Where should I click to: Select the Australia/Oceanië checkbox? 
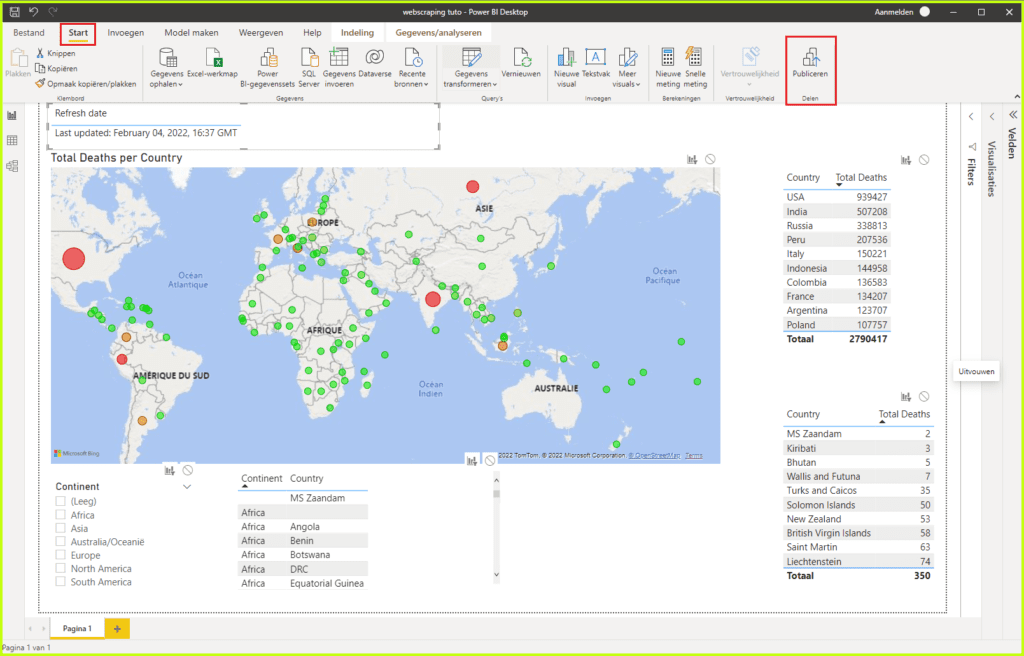[61, 542]
